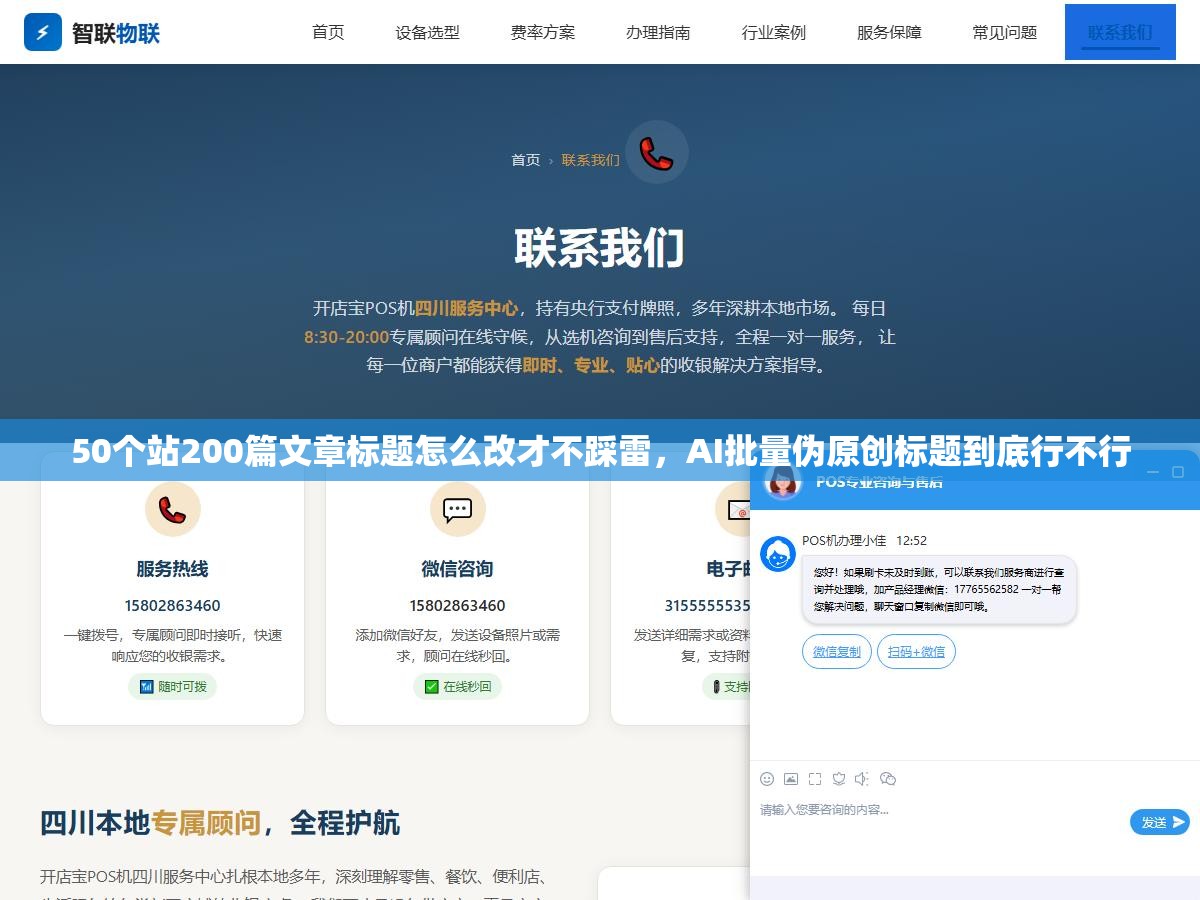
Task: Select 行业案例 navigation item
Action: (773, 32)
